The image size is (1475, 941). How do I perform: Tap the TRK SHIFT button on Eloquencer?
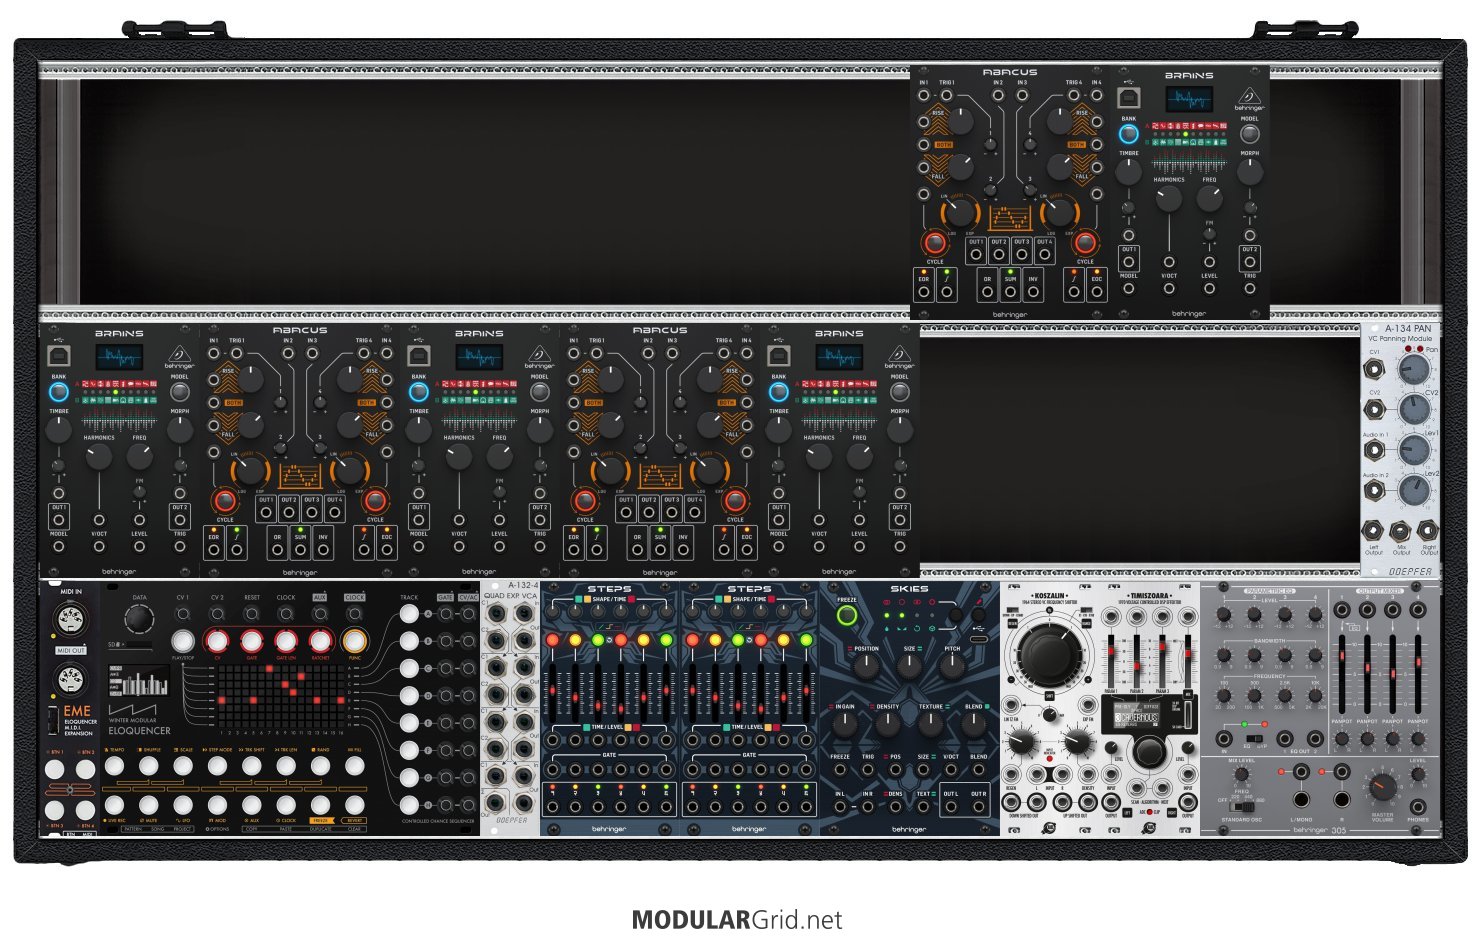pyautogui.click(x=251, y=766)
